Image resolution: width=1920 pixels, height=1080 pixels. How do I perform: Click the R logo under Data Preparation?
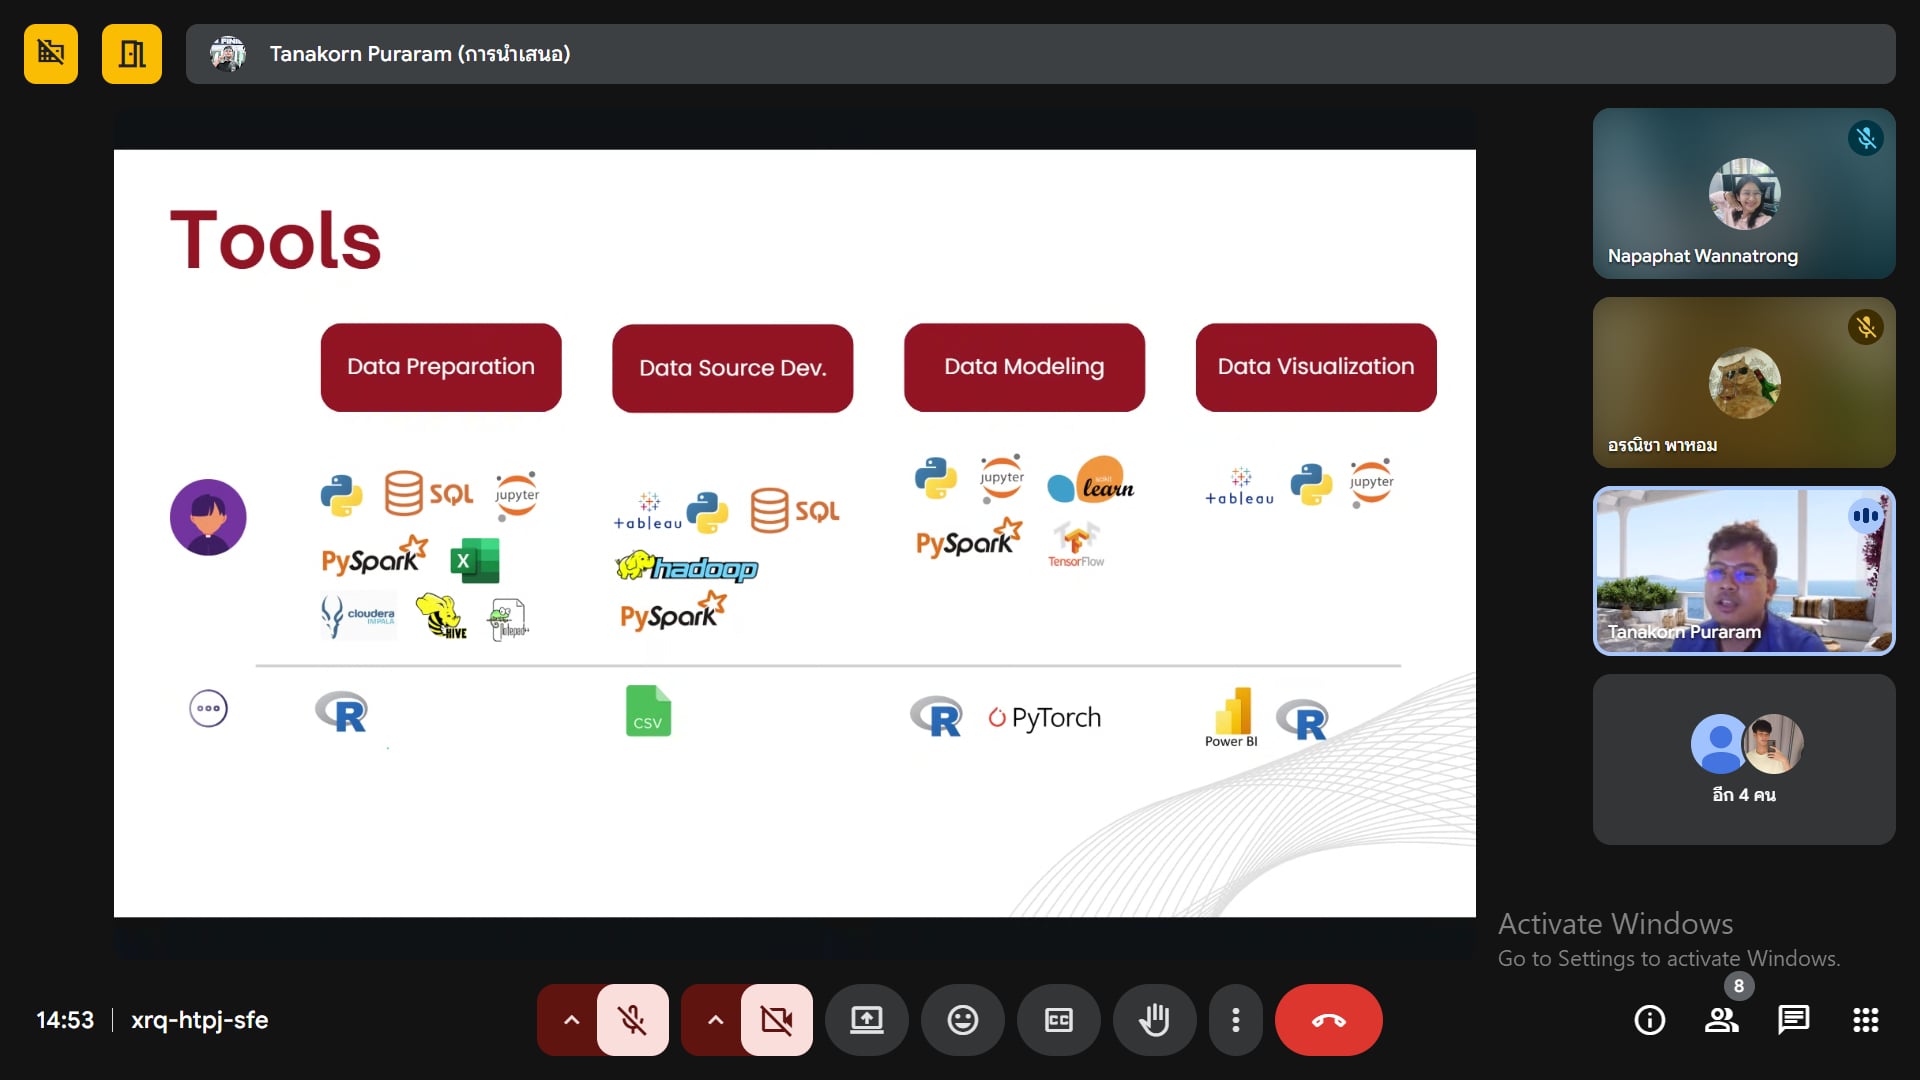[341, 712]
